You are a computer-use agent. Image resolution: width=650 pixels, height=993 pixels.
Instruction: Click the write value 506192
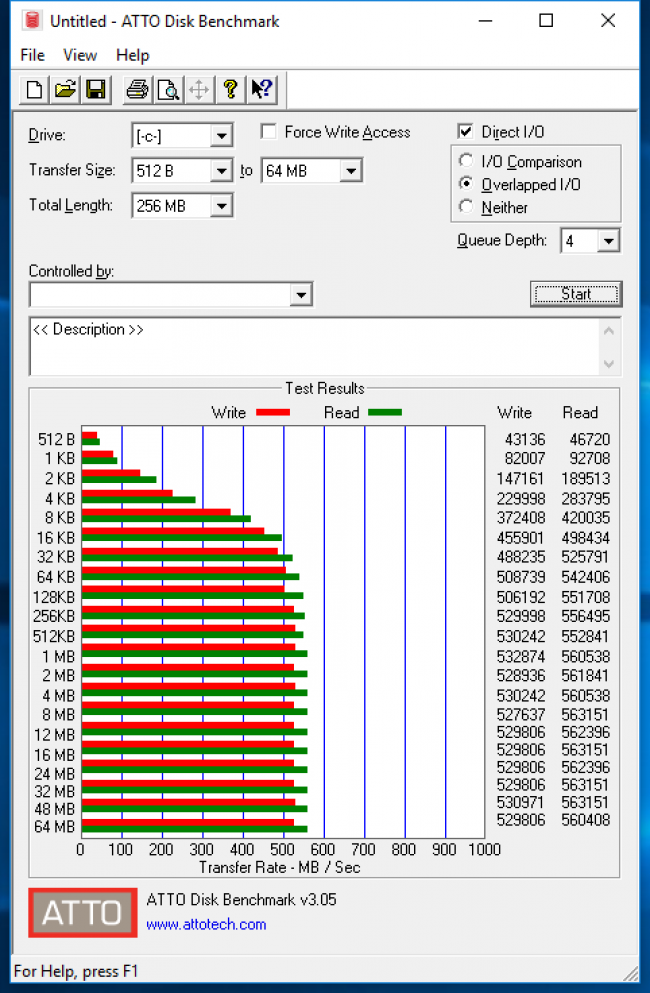pos(521,597)
